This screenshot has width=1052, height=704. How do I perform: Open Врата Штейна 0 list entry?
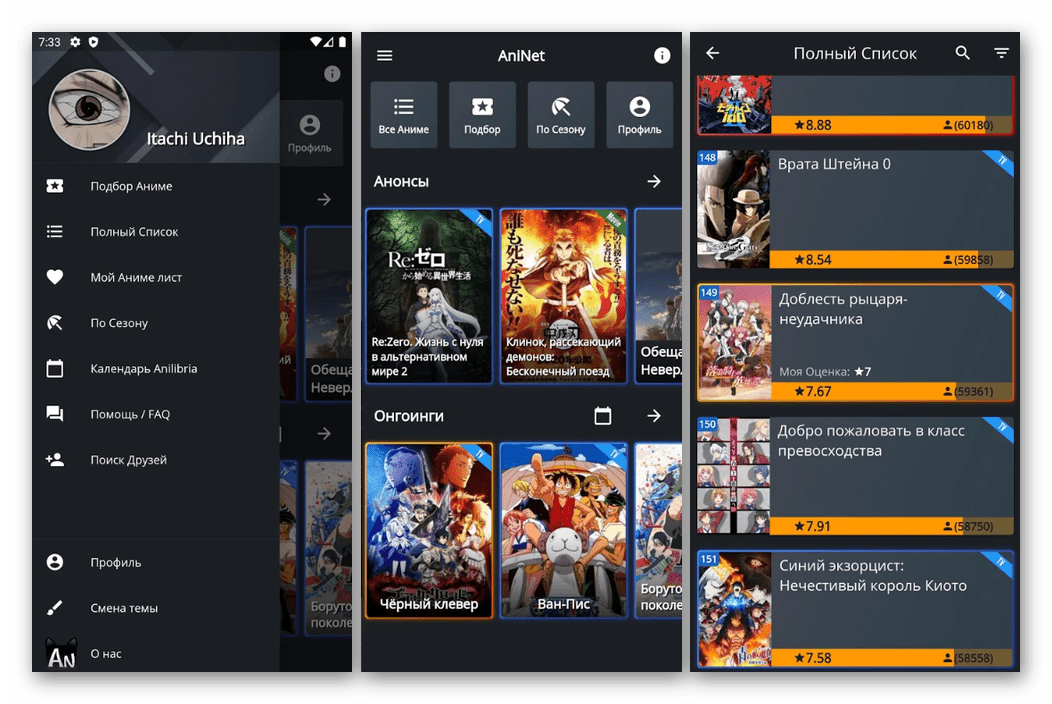pos(855,210)
